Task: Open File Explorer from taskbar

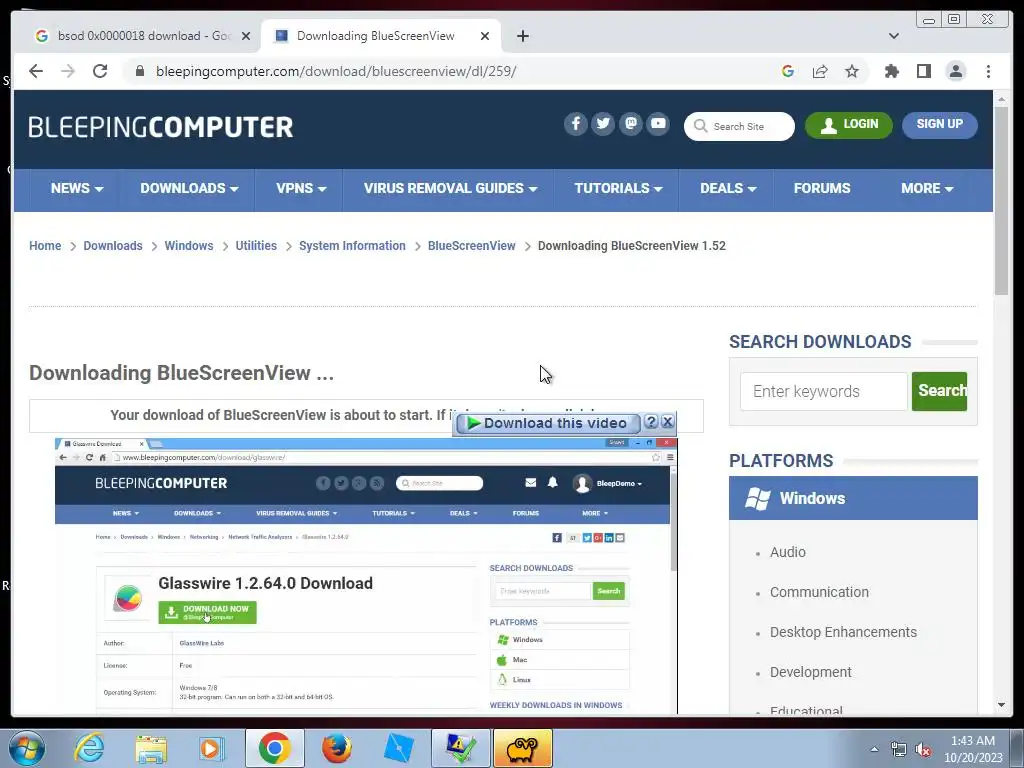Action: pyautogui.click(x=151, y=748)
